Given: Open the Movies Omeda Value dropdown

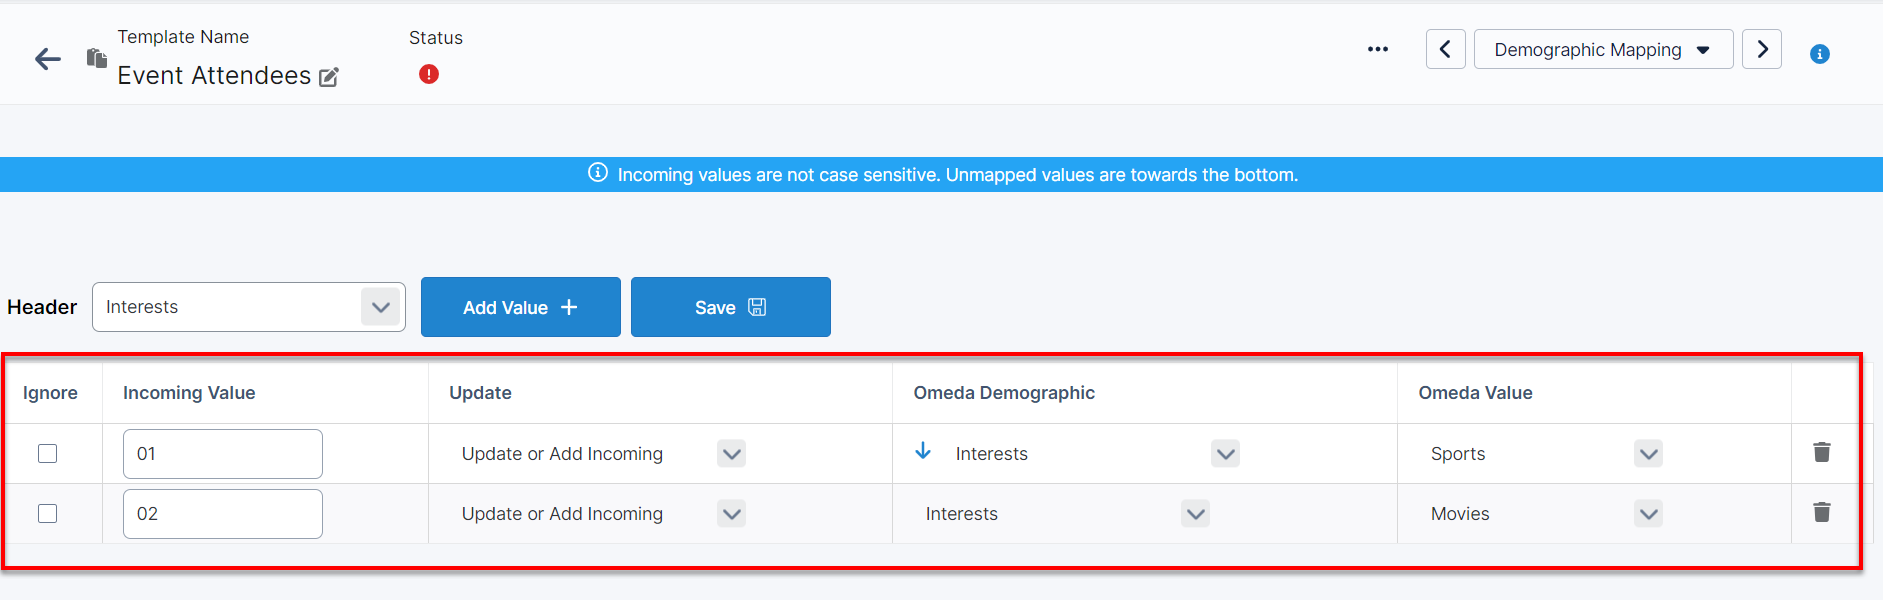Looking at the screenshot, I should [1648, 514].
